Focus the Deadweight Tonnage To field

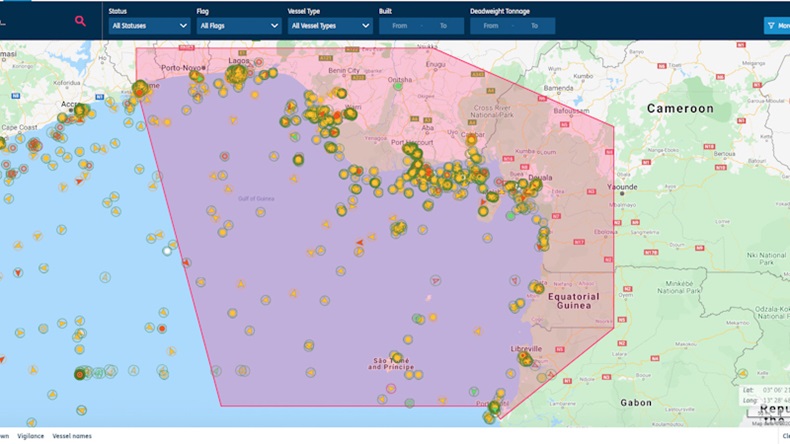pyautogui.click(x=534, y=26)
